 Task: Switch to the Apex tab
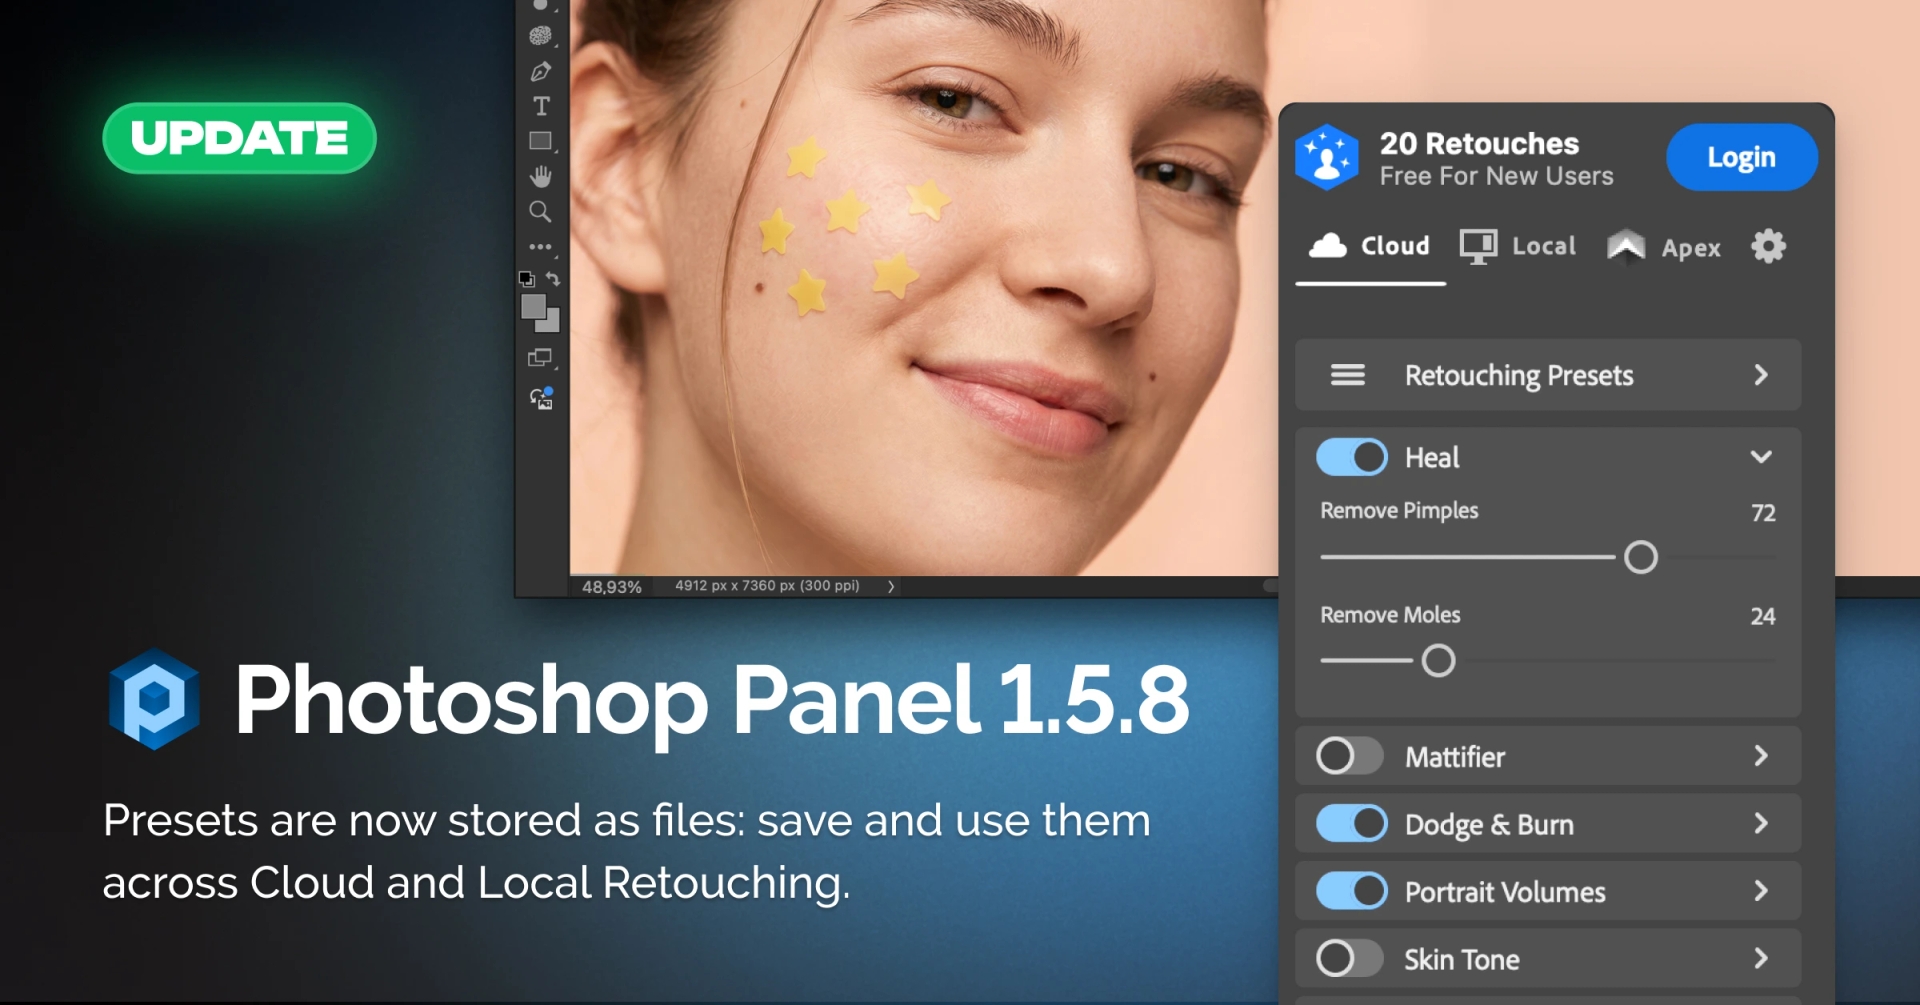[x=1663, y=247]
